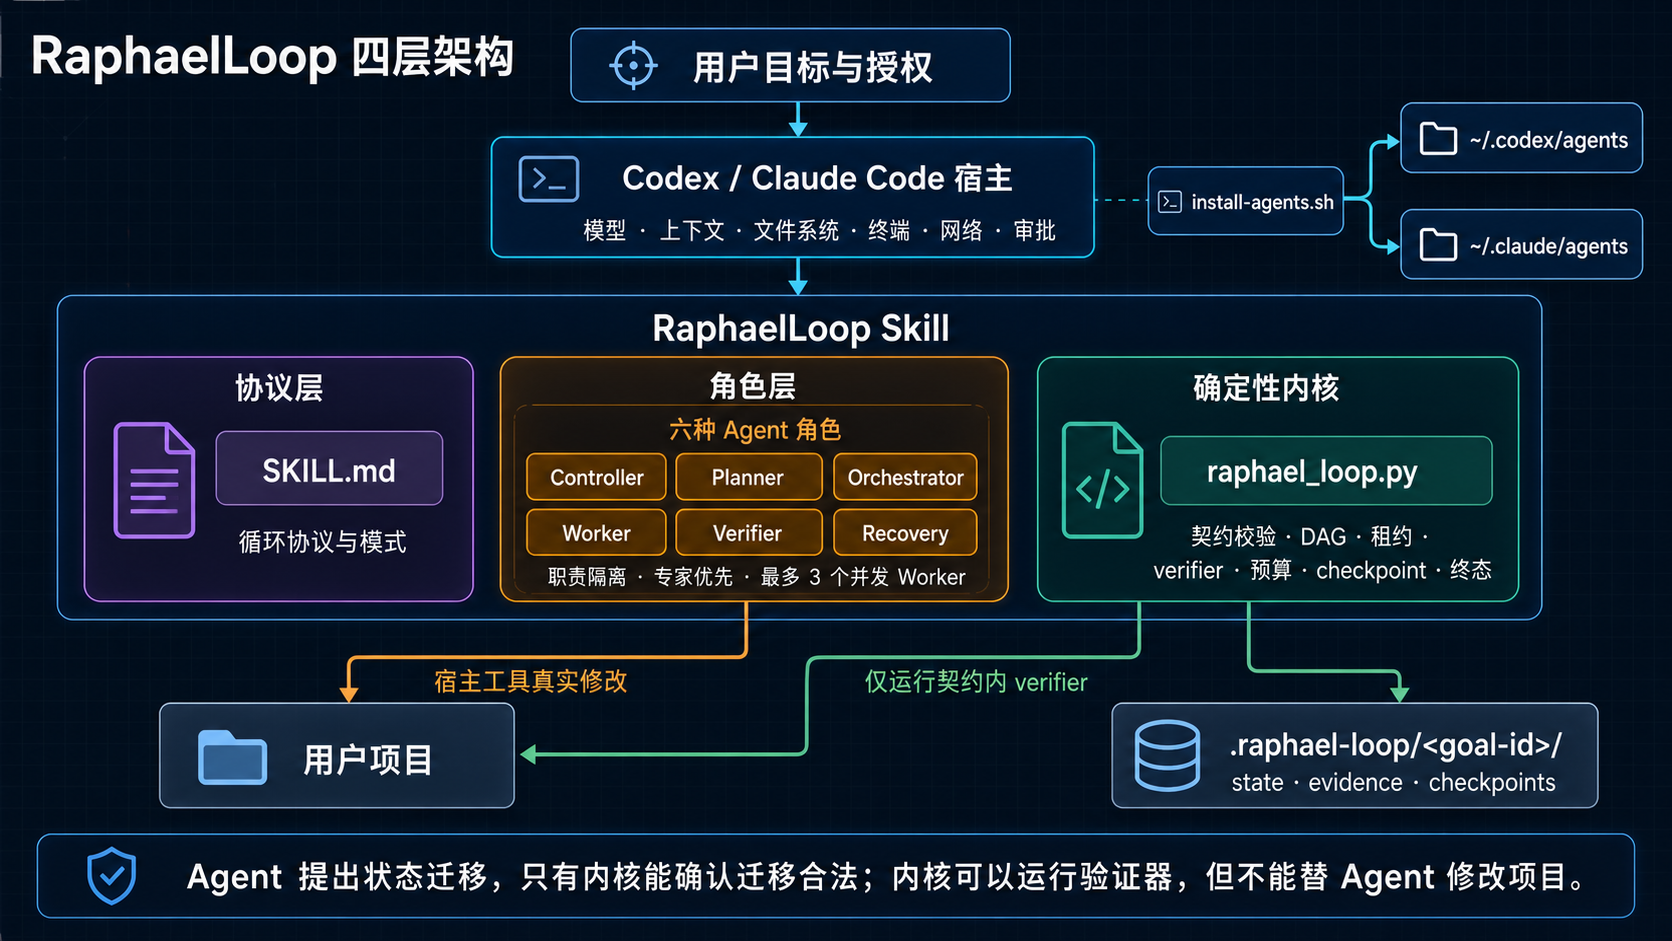Click "DAG" in the kernel description
Viewport: 1672px width, 941px height.
(1323, 537)
